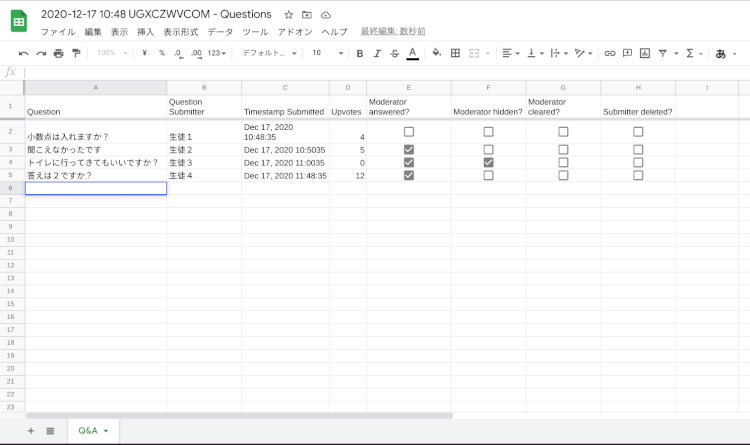Insert a link using the link icon
This screenshot has height=445, width=750.
pos(610,53)
